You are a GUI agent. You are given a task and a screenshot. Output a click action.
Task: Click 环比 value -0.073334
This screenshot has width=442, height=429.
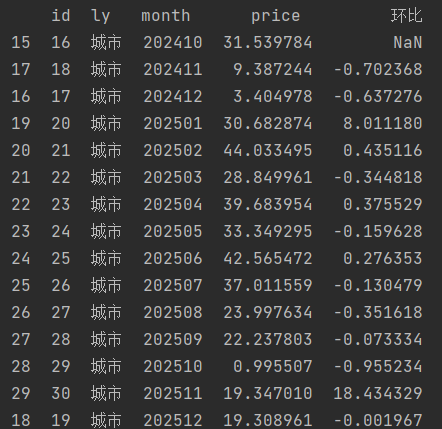pyautogui.click(x=378, y=340)
